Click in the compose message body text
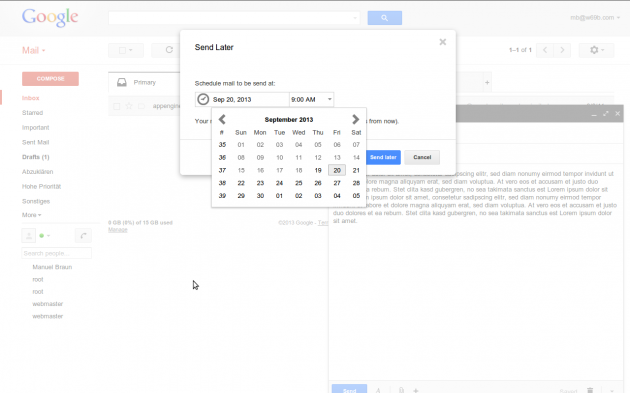The height and width of the screenshot is (393, 630). (475, 197)
